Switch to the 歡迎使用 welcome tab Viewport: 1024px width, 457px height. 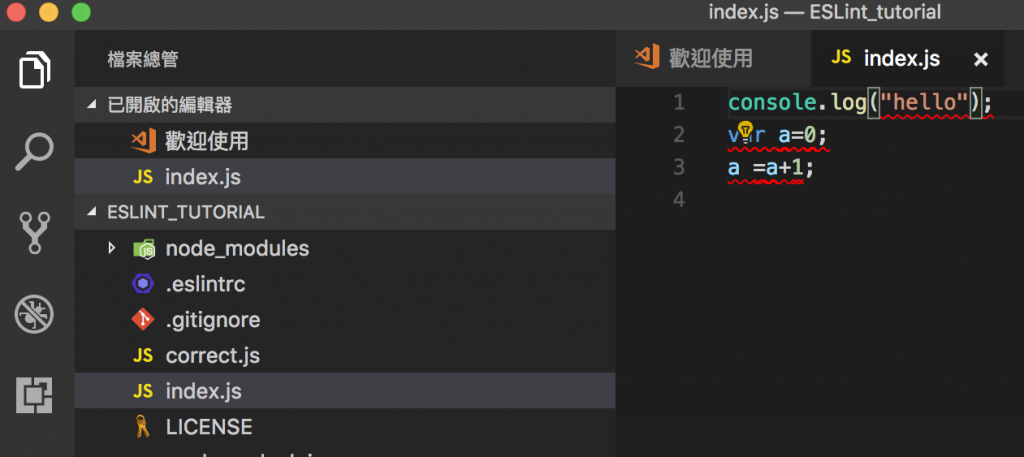713,58
